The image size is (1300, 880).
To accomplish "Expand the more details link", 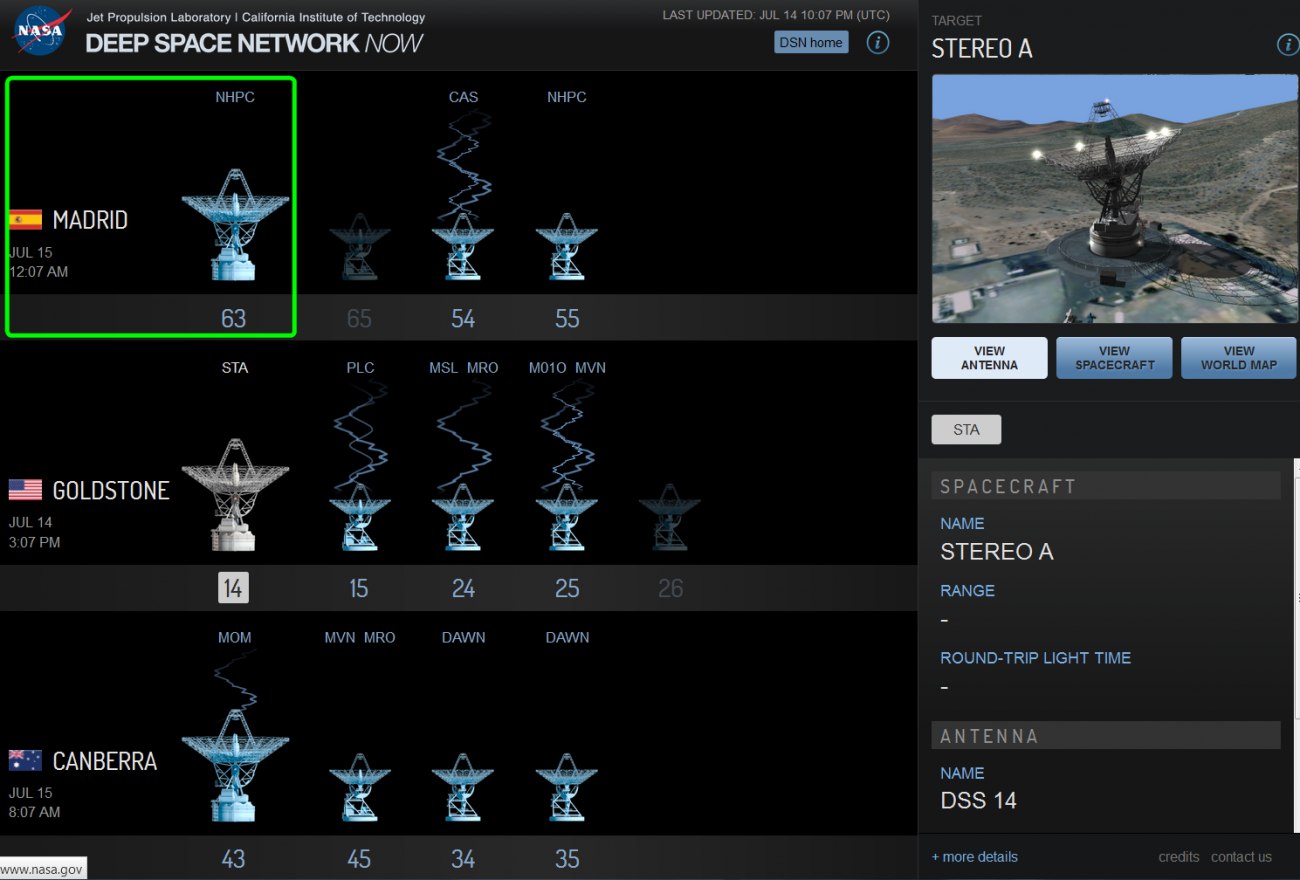I will point(975,857).
